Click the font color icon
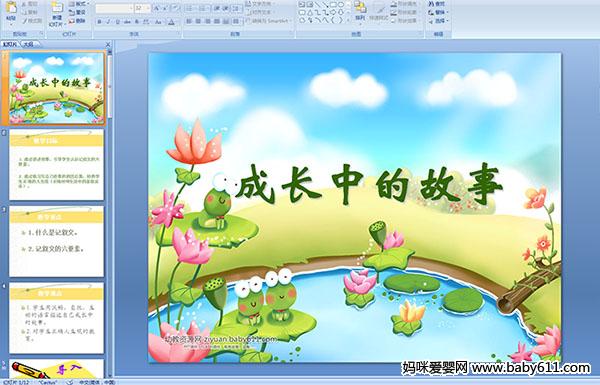Viewport: 600px width, 385px height. coord(171,22)
